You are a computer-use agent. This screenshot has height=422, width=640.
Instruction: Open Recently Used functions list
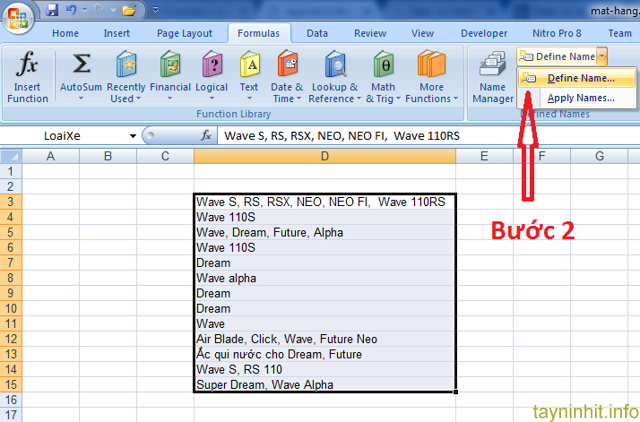click(126, 77)
